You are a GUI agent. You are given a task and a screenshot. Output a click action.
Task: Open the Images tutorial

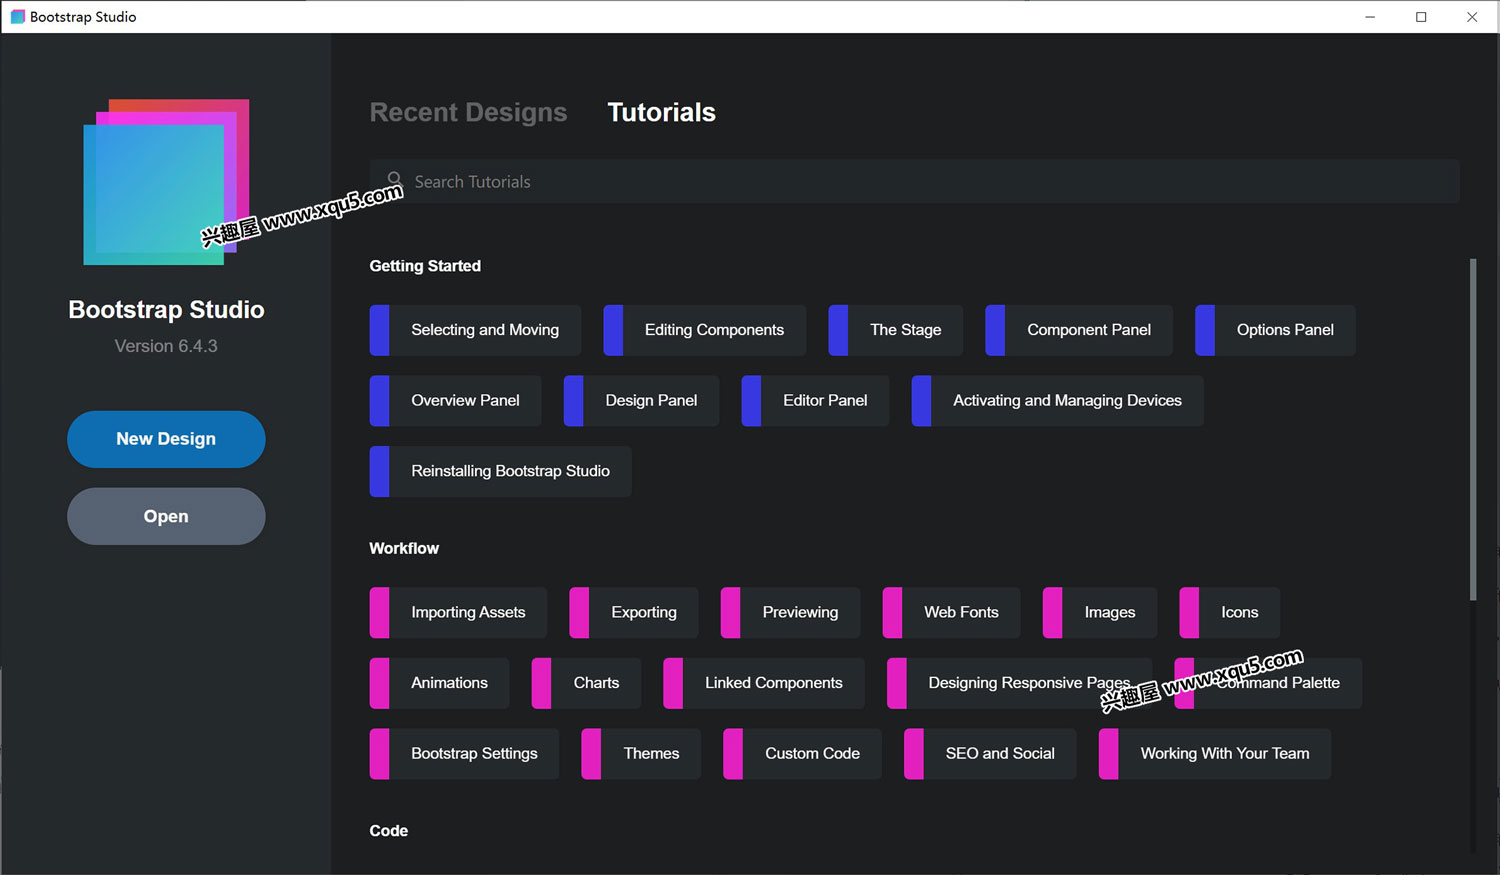[x=1100, y=613]
